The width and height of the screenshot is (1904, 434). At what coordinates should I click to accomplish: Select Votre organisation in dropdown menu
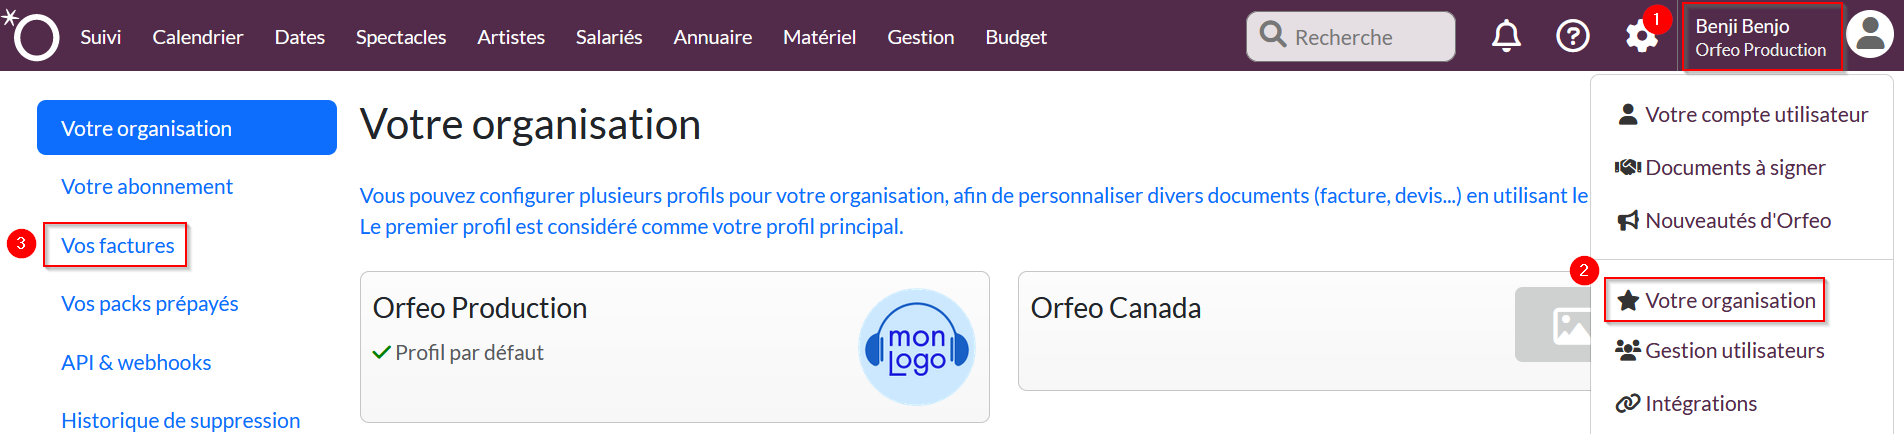pyautogui.click(x=1729, y=301)
